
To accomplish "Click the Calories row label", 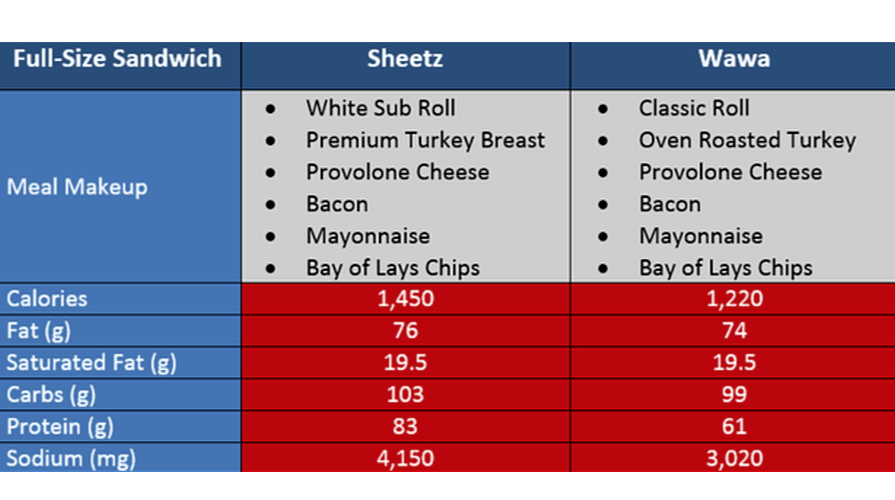I will (x=47, y=298).
